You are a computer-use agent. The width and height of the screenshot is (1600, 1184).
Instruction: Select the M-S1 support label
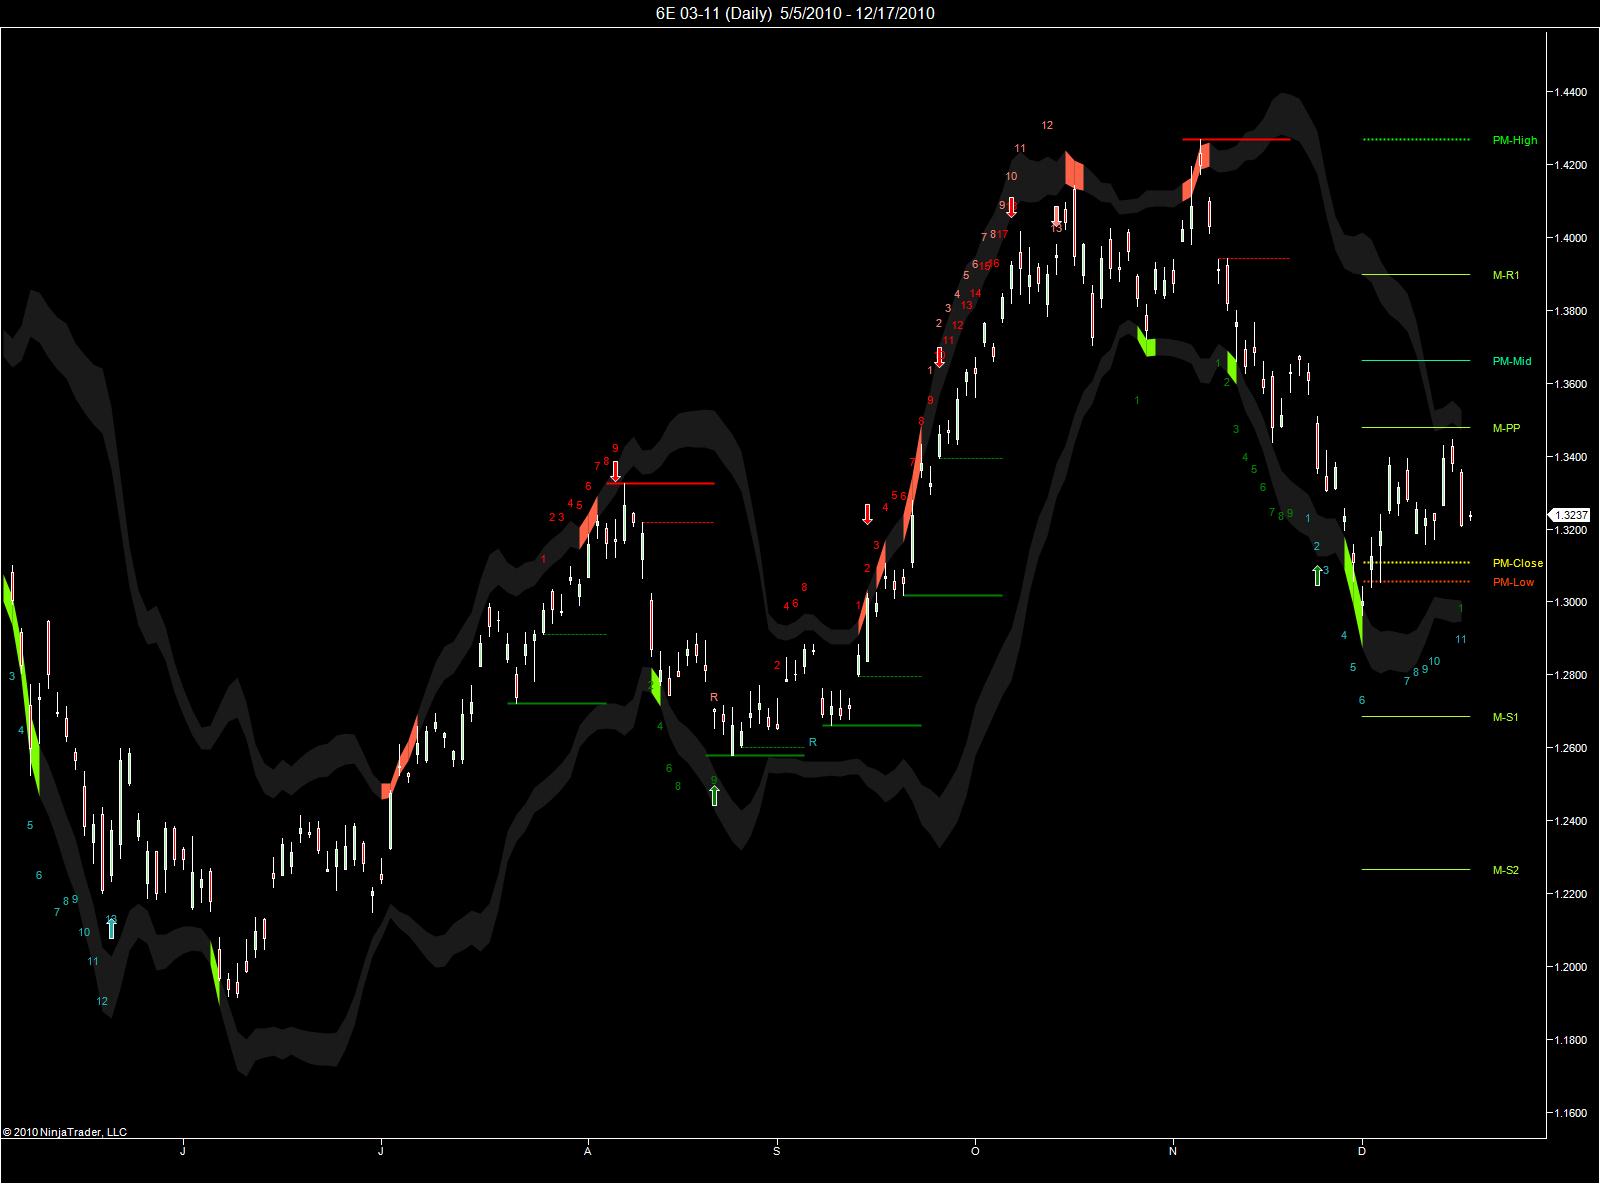[x=1506, y=717]
